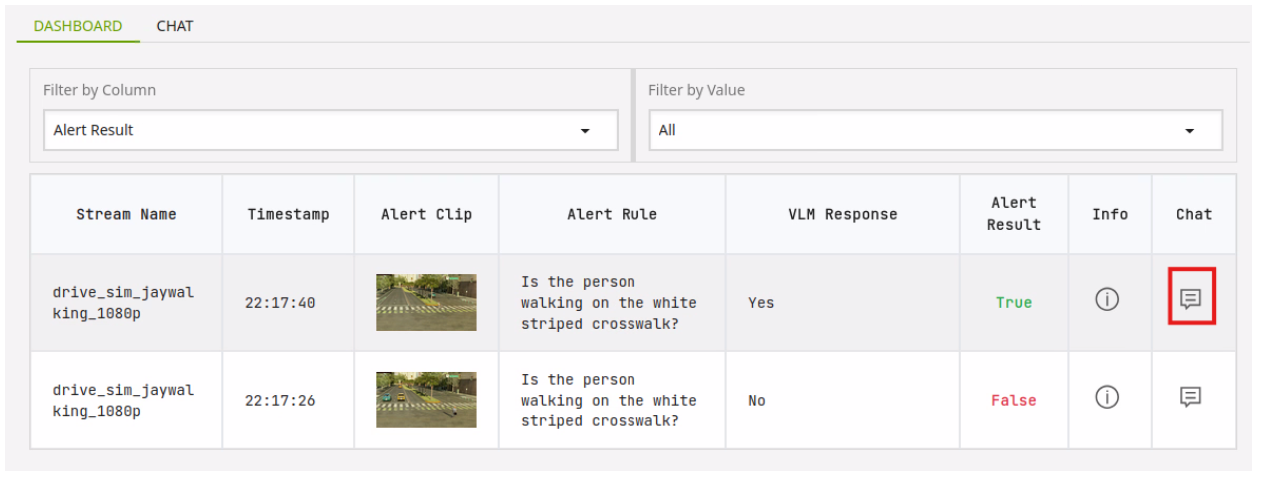This screenshot has width=1265, height=477.
Task: Select the Yes VLM response cell
Action: click(x=761, y=302)
